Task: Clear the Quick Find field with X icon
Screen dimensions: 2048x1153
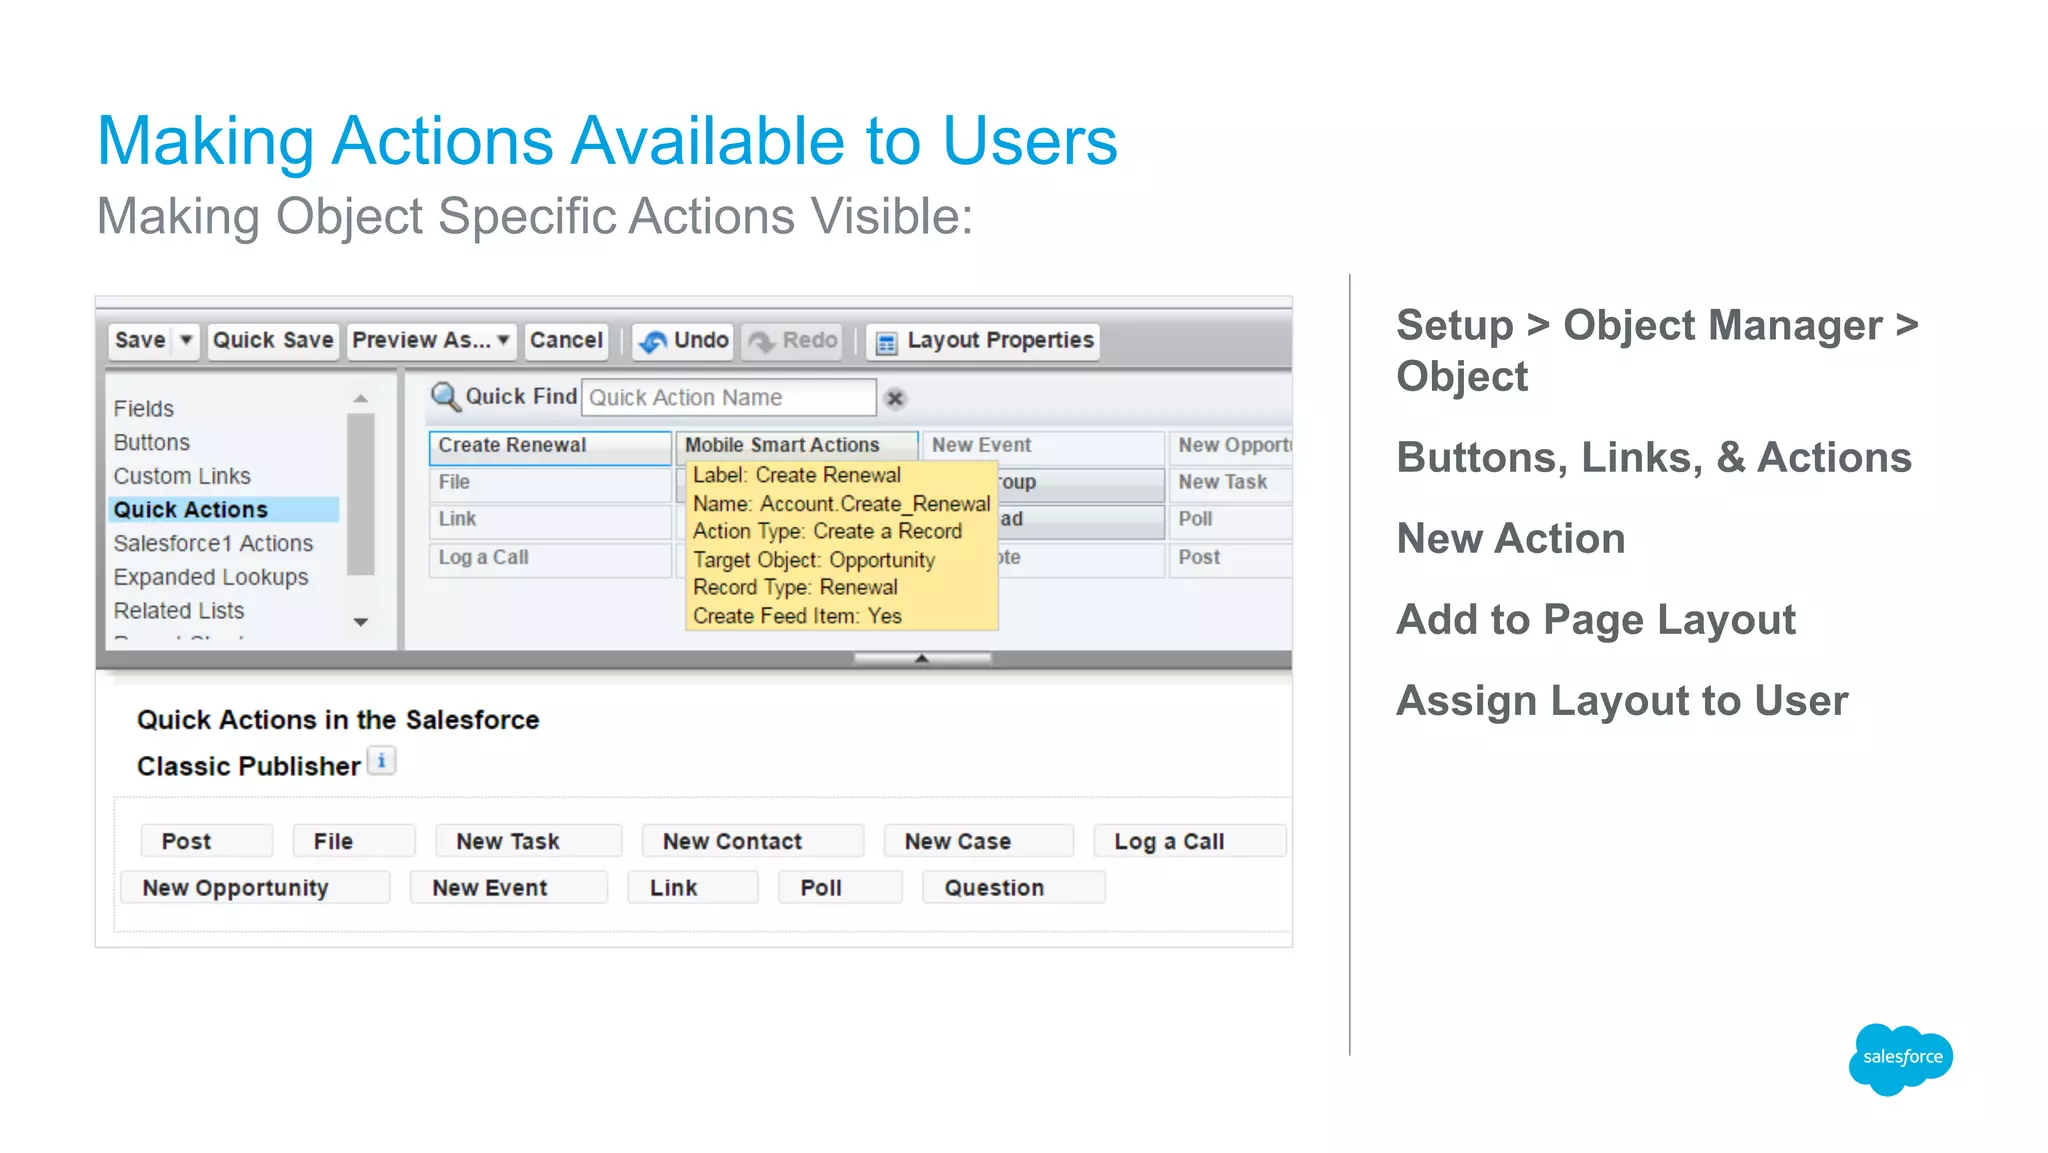Action: point(896,398)
